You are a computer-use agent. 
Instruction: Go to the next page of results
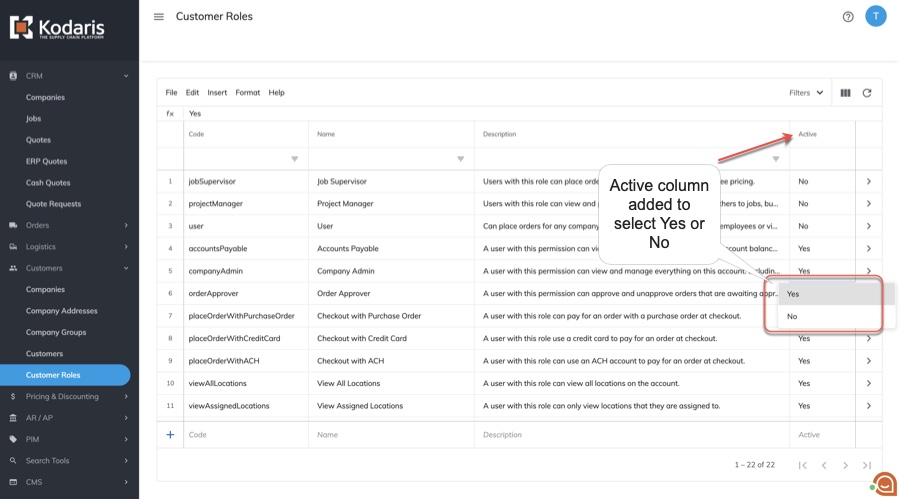pos(845,465)
